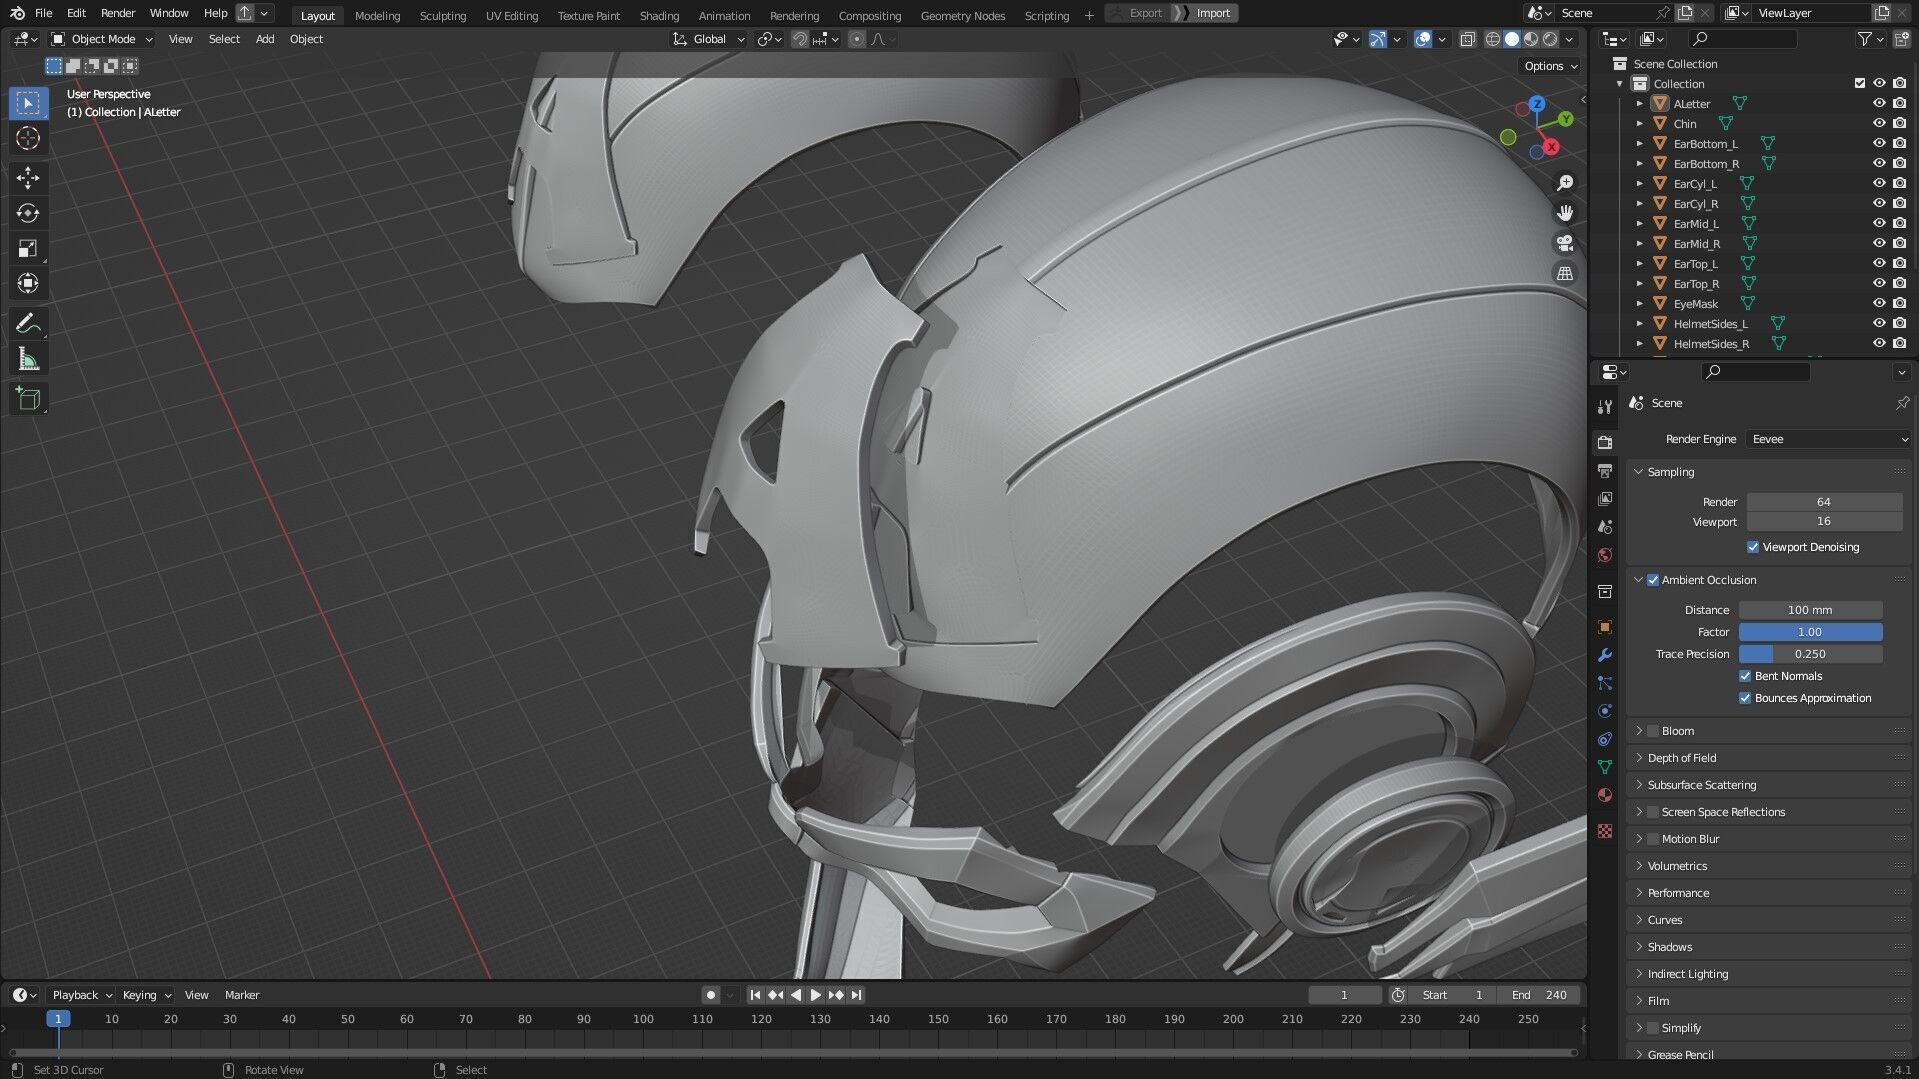Image resolution: width=1919 pixels, height=1079 pixels.
Task: Uncheck Bounces Approximation
Action: click(x=1745, y=698)
